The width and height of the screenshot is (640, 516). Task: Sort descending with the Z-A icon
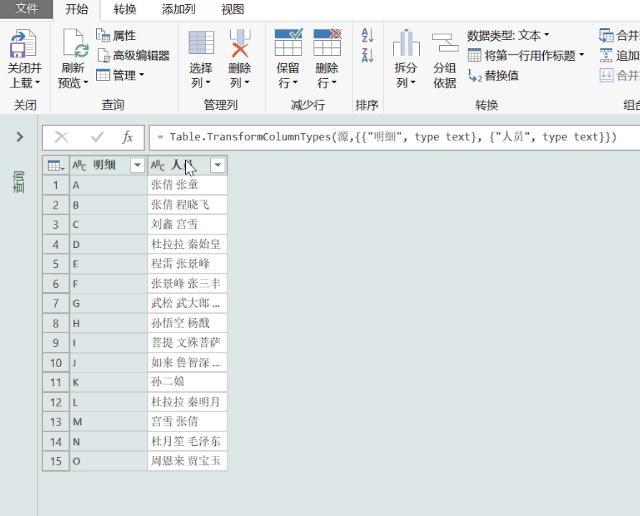[367, 55]
